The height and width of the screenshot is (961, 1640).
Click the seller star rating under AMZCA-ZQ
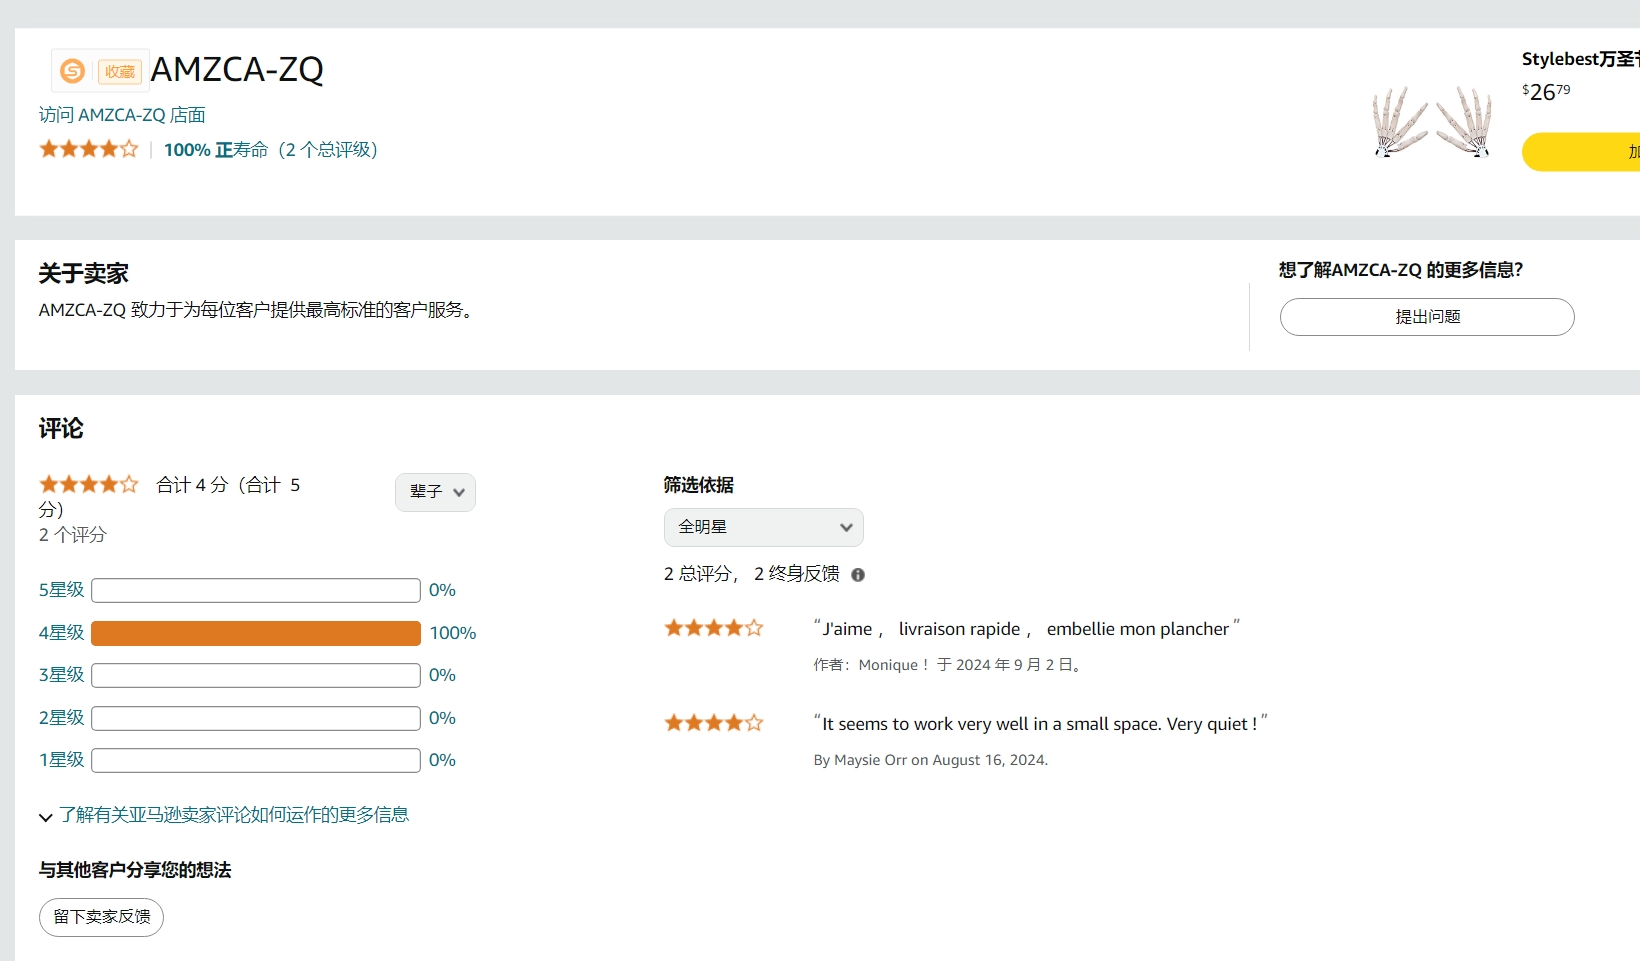(x=88, y=149)
